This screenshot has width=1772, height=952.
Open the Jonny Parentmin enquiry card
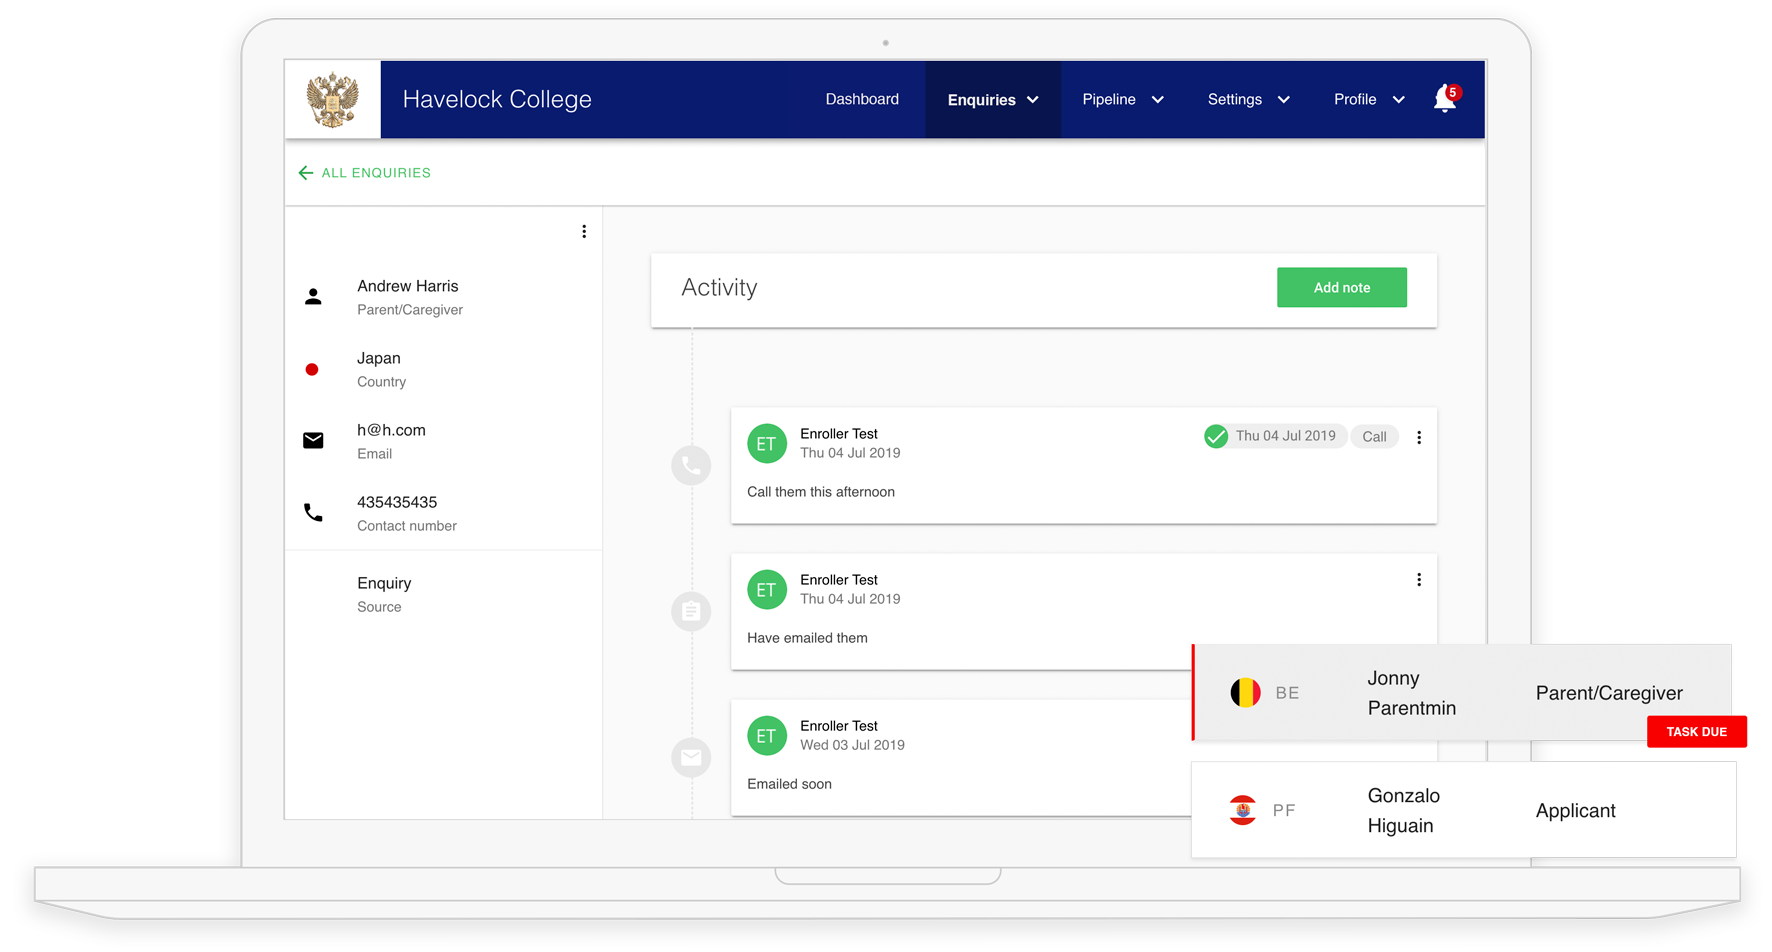point(1462,693)
